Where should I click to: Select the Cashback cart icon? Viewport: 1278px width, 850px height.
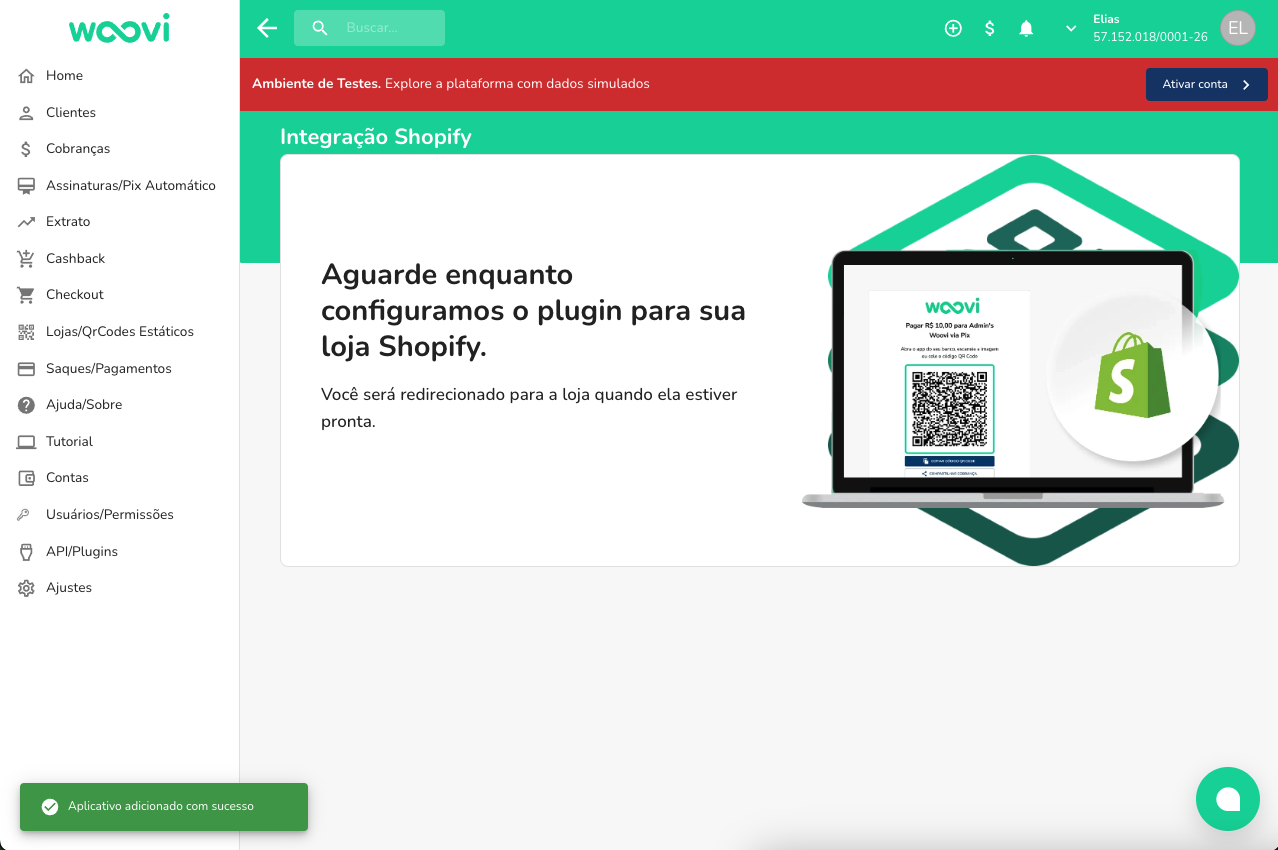(25, 258)
